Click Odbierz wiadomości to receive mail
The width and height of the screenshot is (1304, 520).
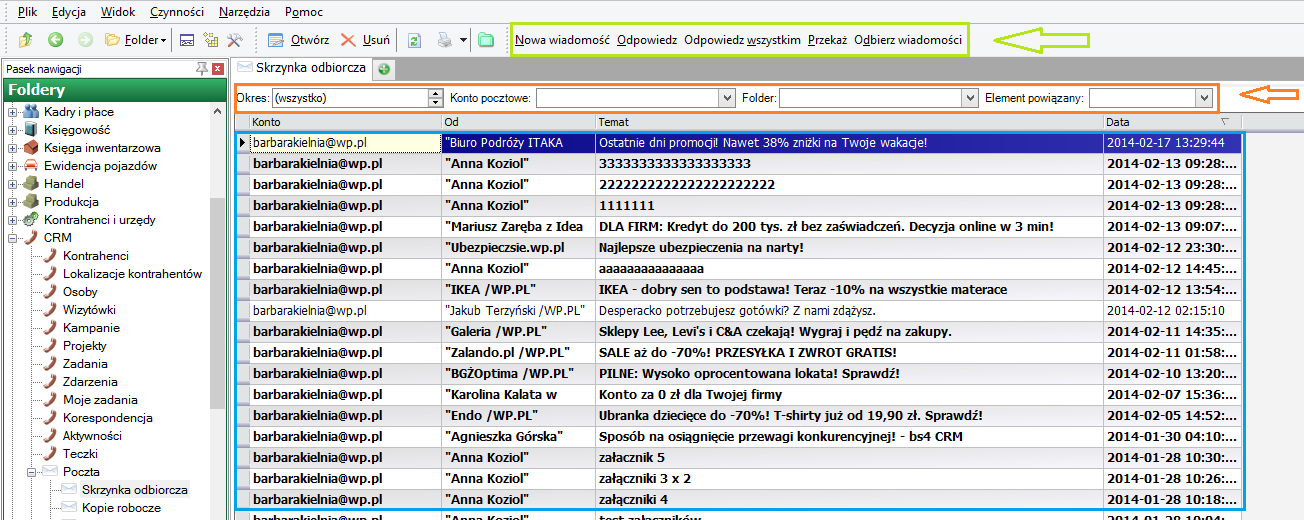click(x=908, y=40)
